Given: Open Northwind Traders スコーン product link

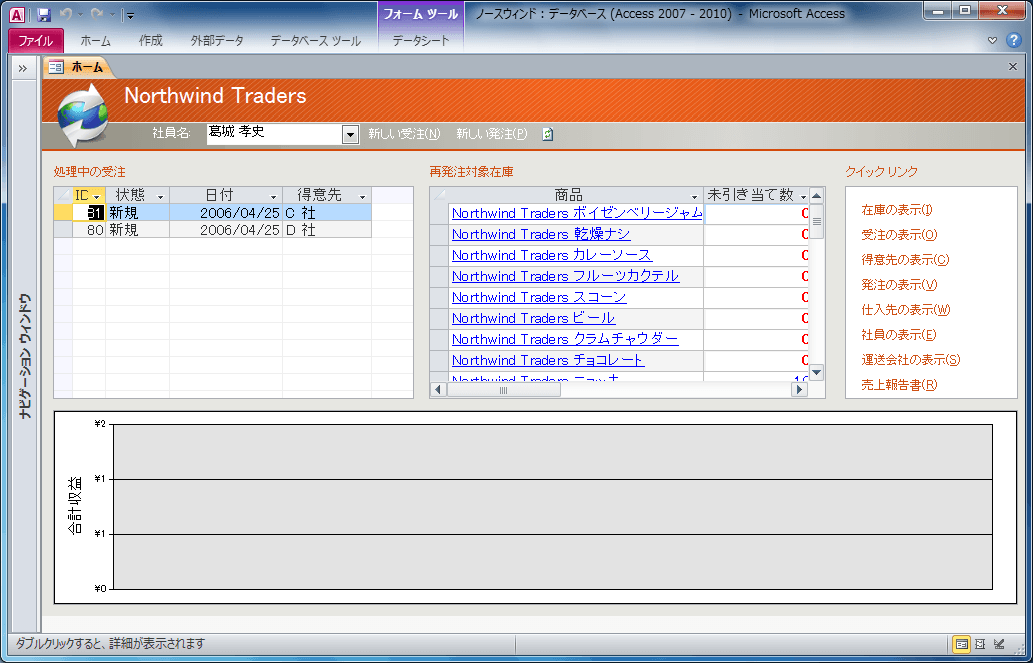Looking at the screenshot, I should 539,297.
